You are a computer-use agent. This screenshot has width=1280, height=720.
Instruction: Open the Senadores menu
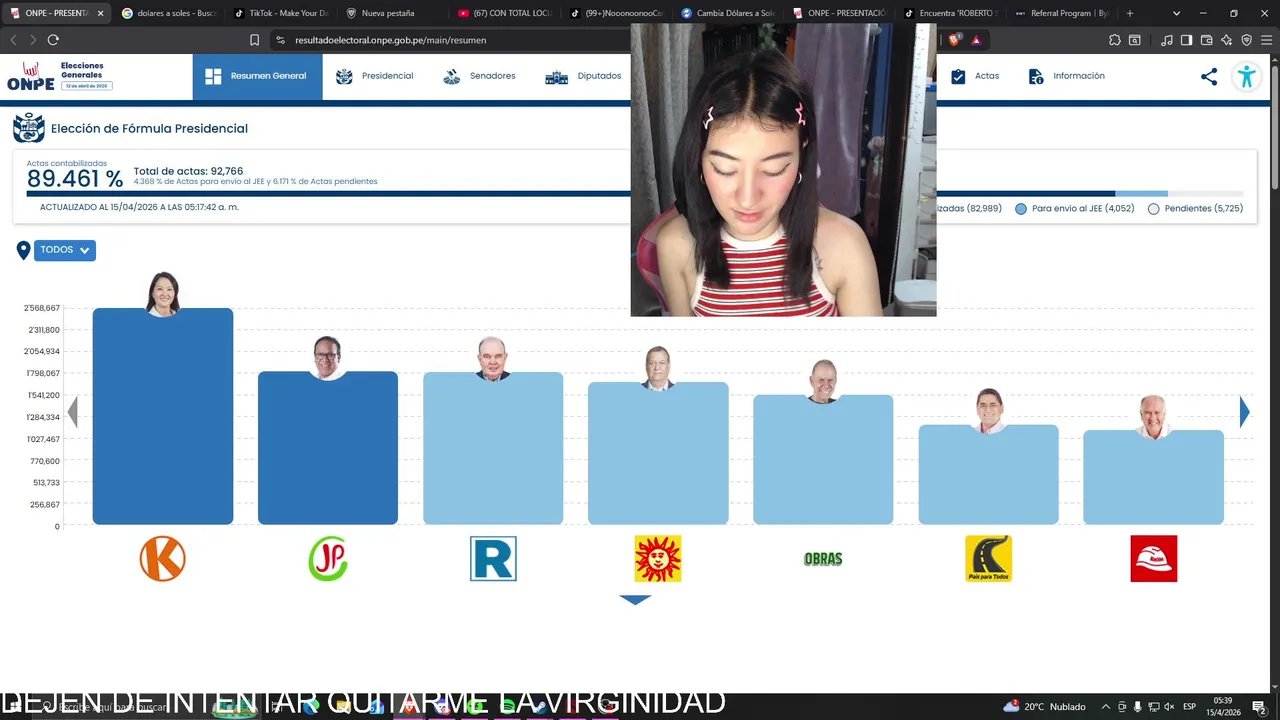(479, 76)
